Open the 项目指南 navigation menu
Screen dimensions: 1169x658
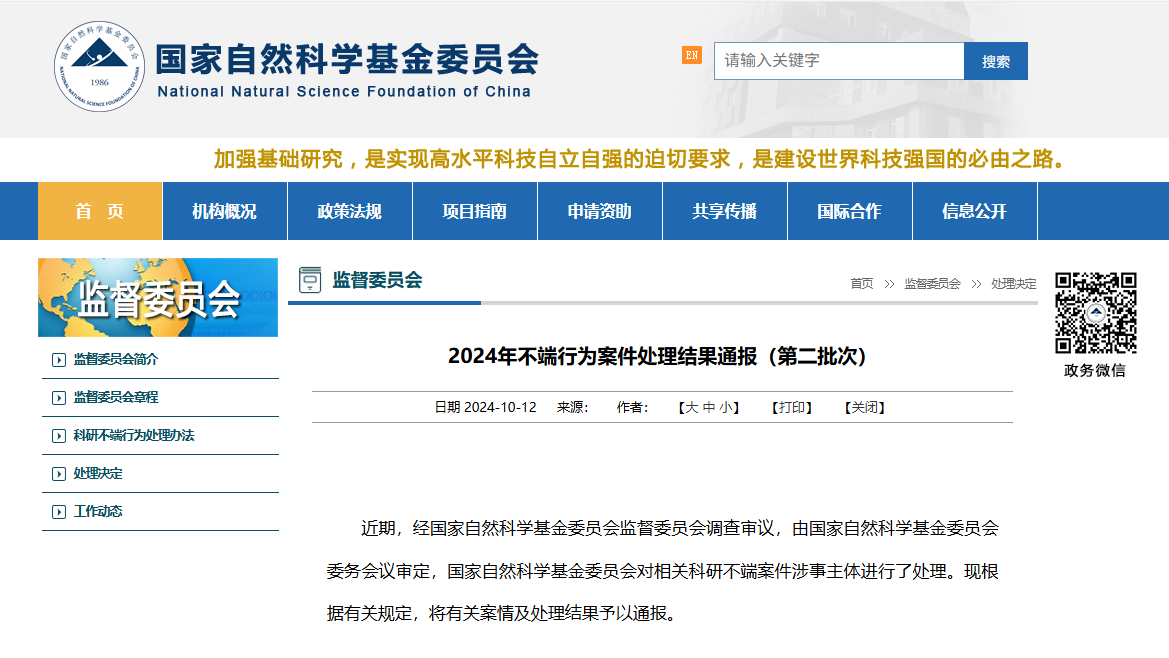click(x=474, y=211)
